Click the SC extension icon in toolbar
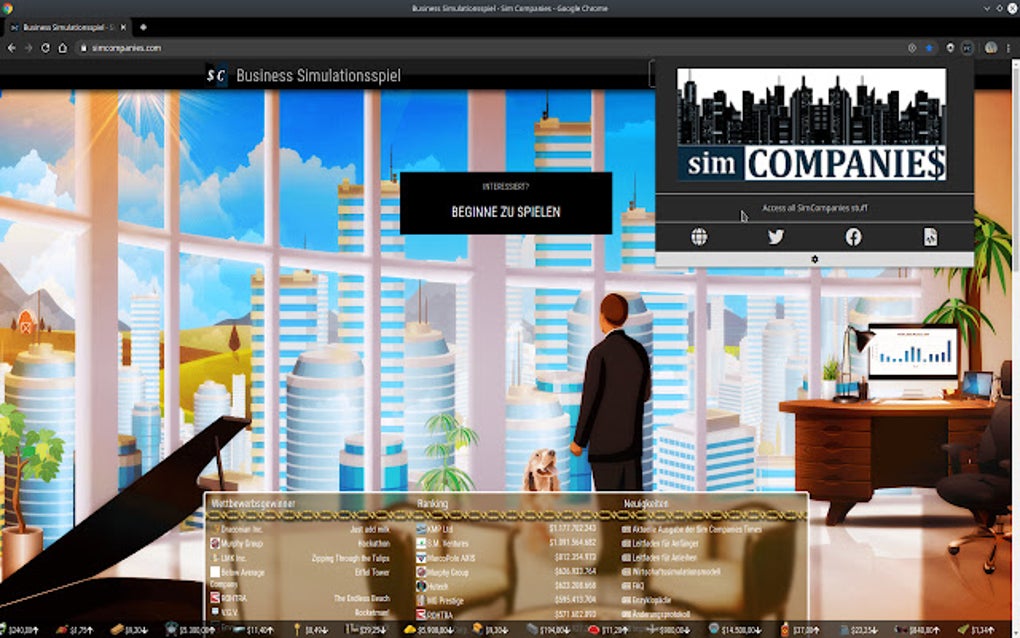This screenshot has height=638, width=1020. [x=967, y=48]
